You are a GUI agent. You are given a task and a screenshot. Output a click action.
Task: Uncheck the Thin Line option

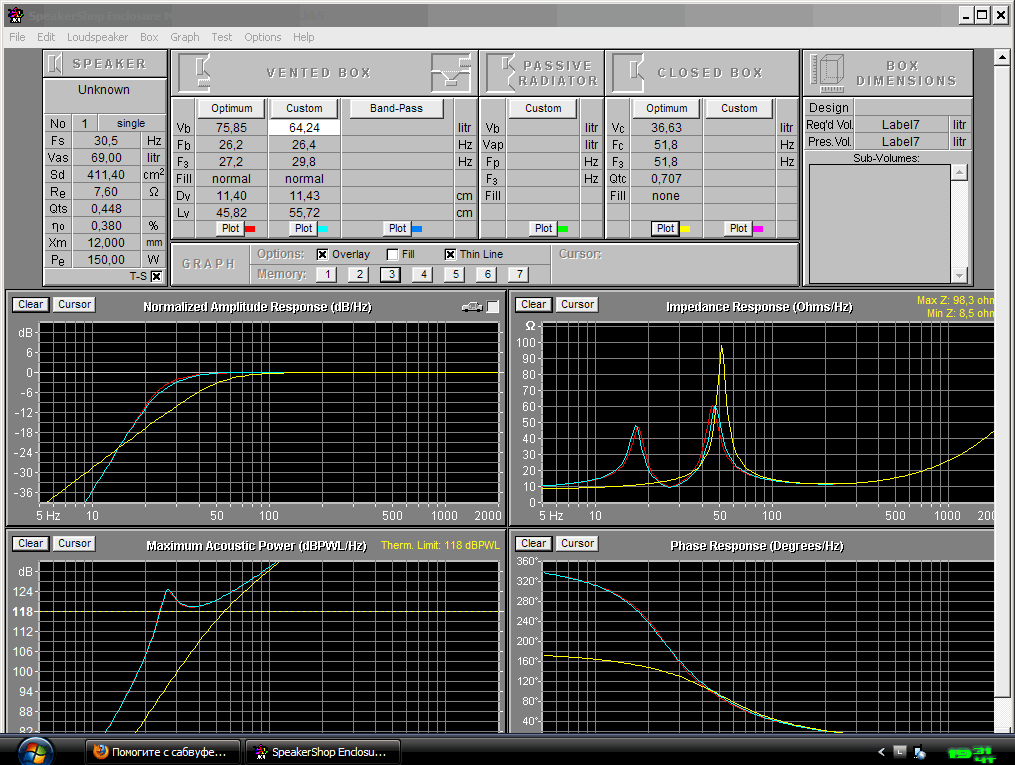click(x=450, y=255)
